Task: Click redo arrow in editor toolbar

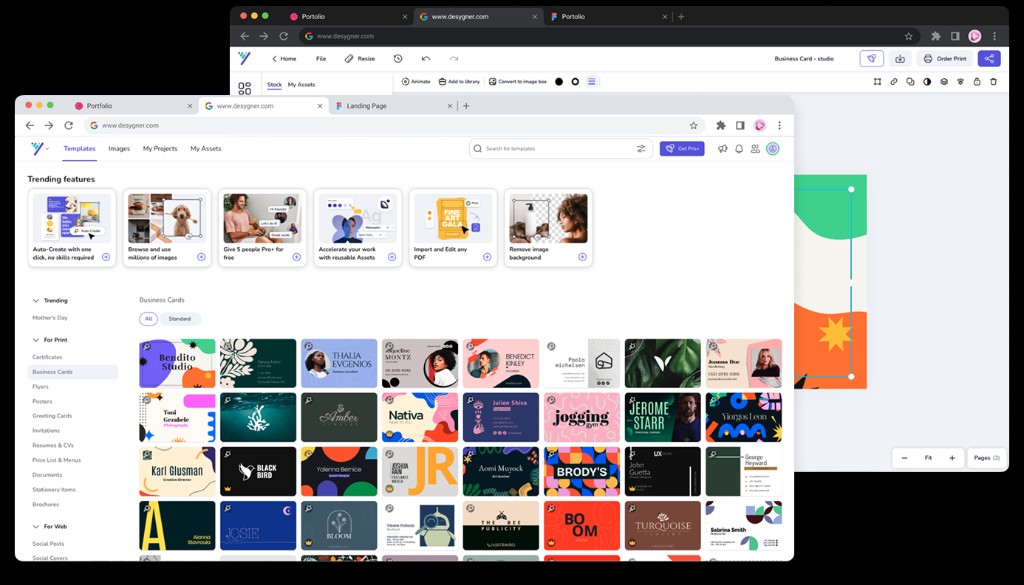Action: (454, 58)
